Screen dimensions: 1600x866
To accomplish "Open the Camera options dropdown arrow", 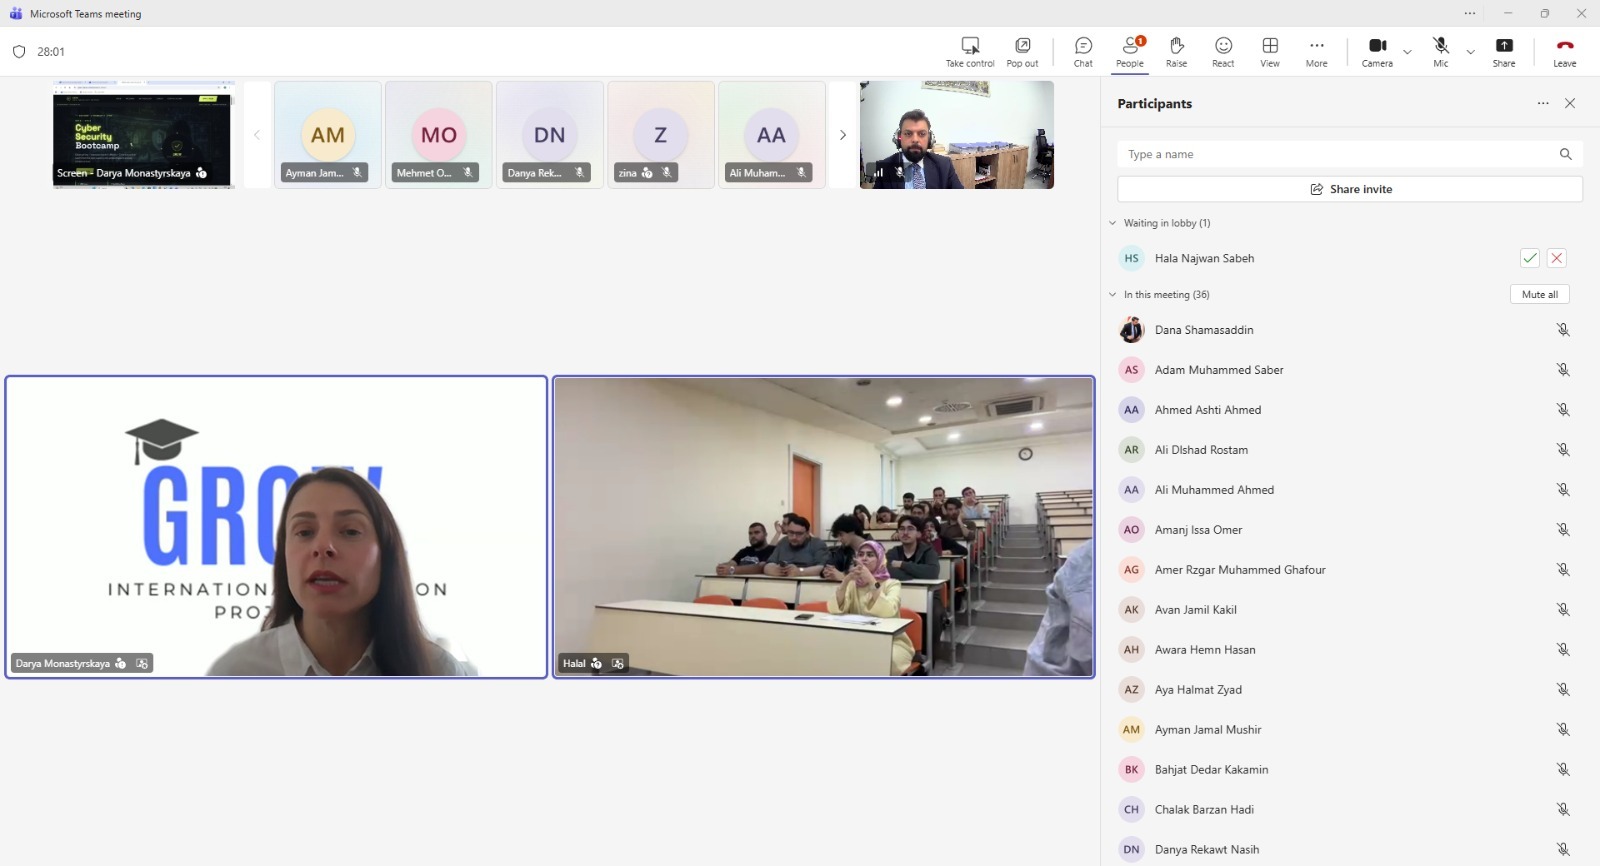I will (x=1408, y=52).
